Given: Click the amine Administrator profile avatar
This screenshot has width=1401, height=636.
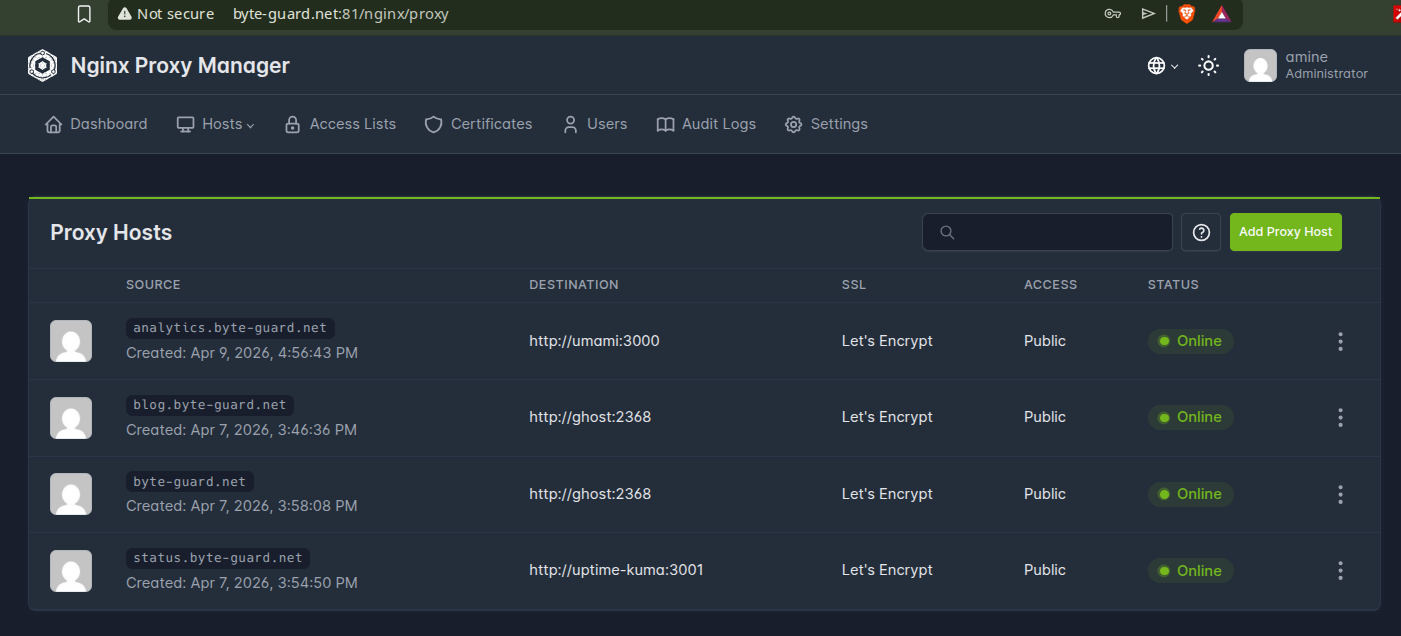Looking at the screenshot, I should coord(1260,65).
